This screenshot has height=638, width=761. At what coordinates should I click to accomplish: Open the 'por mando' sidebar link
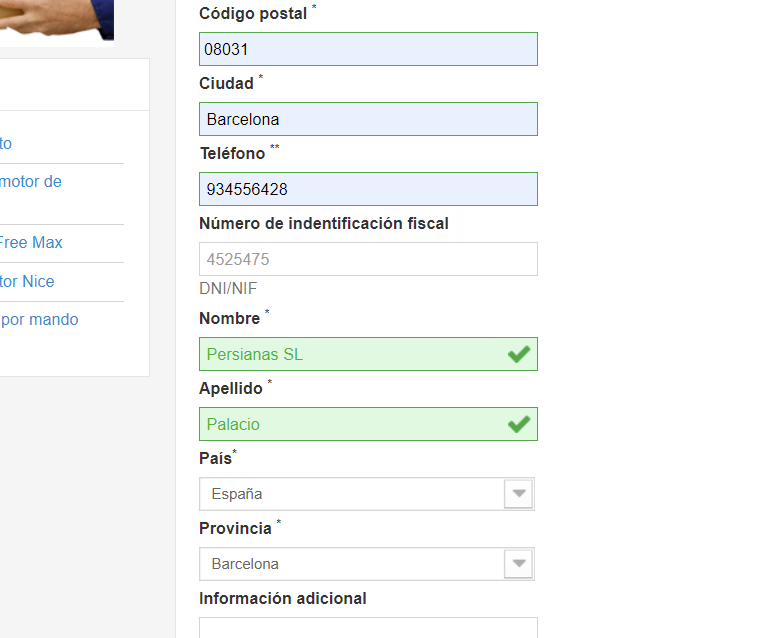coord(39,320)
